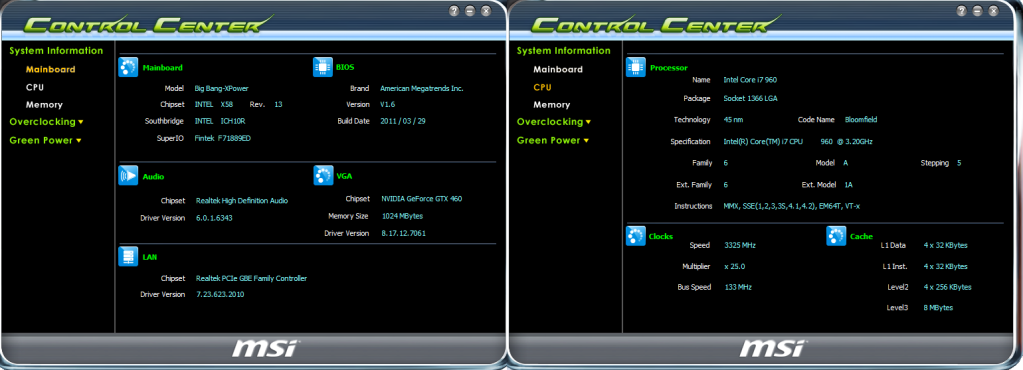Click the MSI logo in left window

pyautogui.click(x=265, y=348)
